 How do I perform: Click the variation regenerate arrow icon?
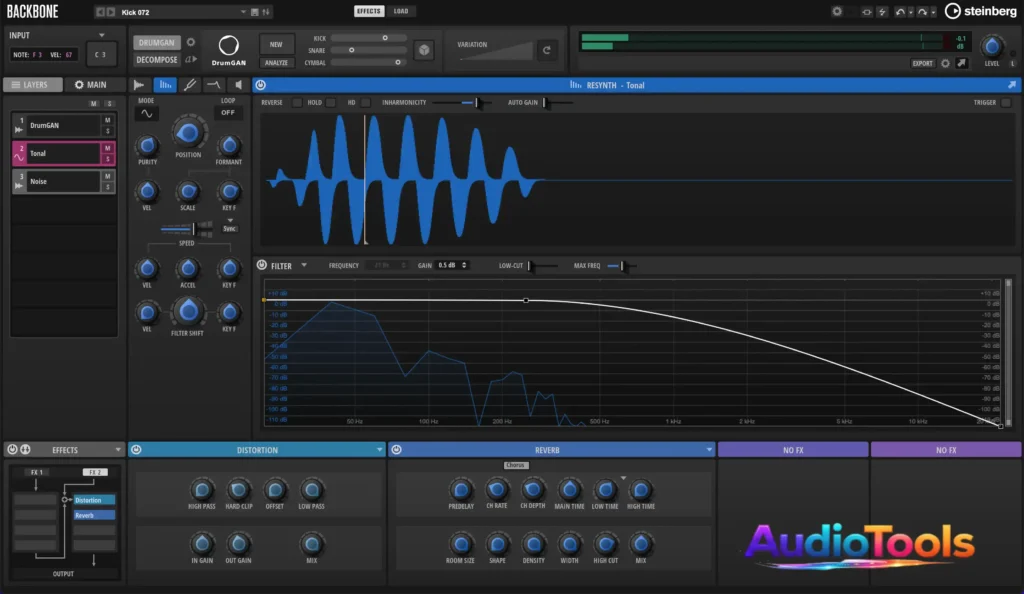click(547, 50)
